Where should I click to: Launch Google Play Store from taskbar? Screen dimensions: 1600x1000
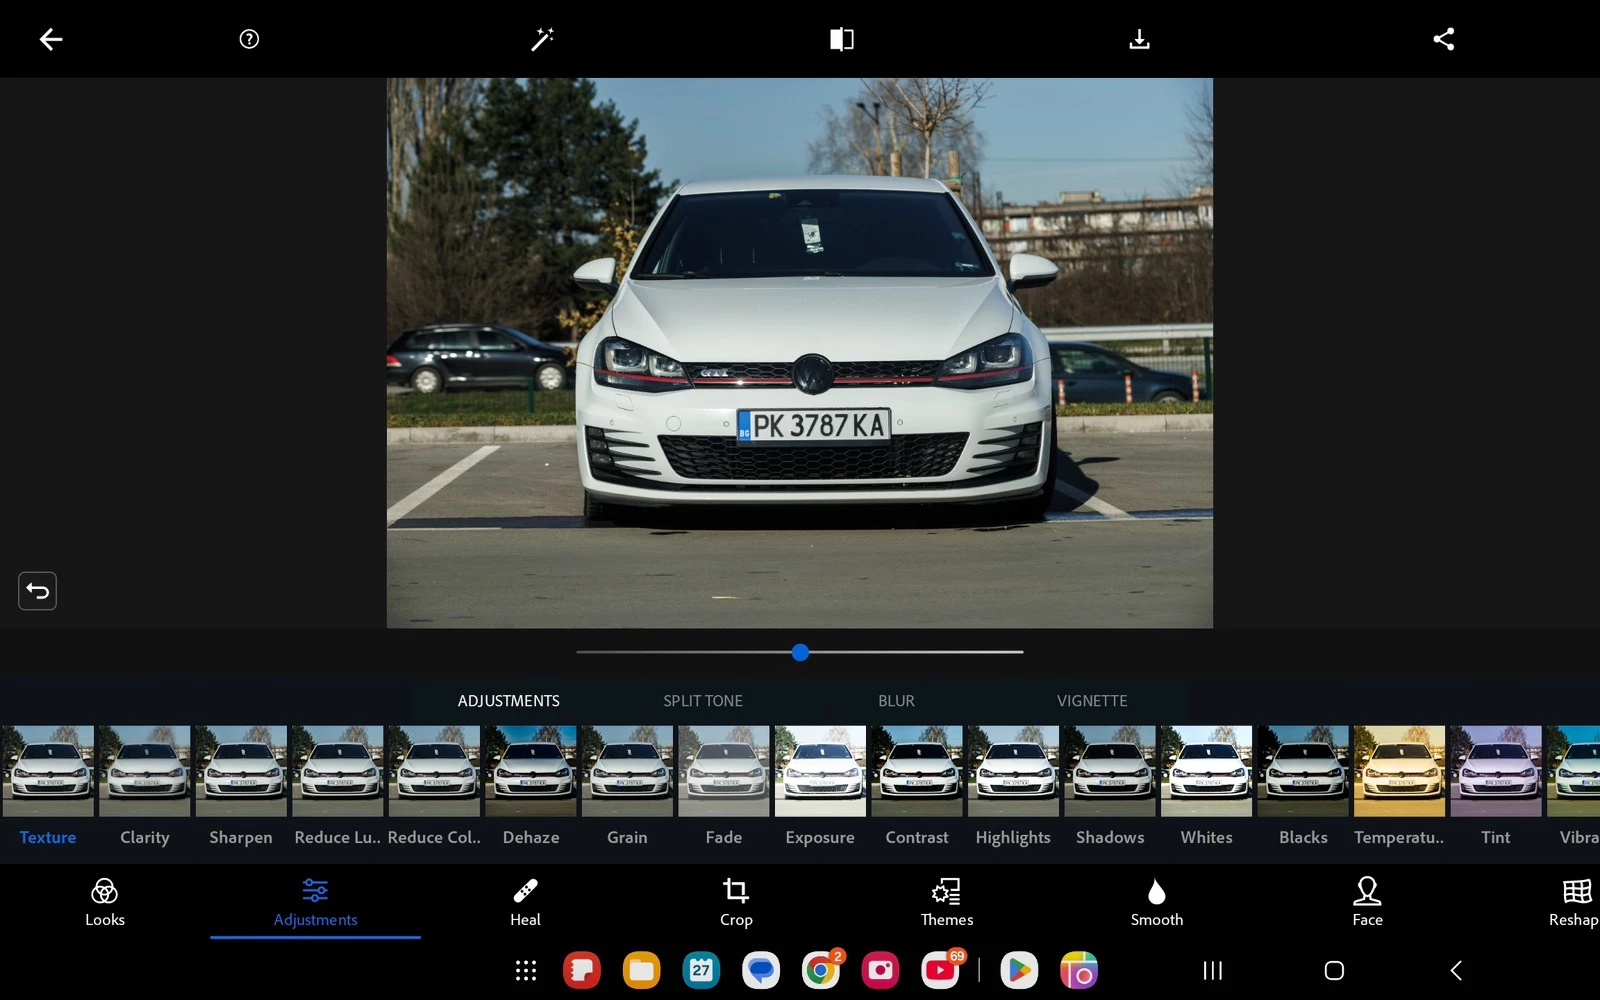[x=1019, y=970]
